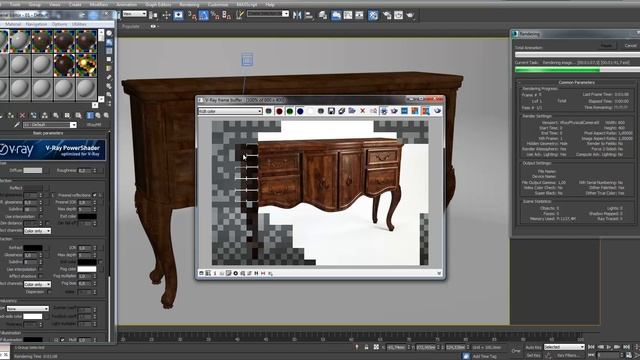Click the selection lock icon in status bar

click(367, 347)
